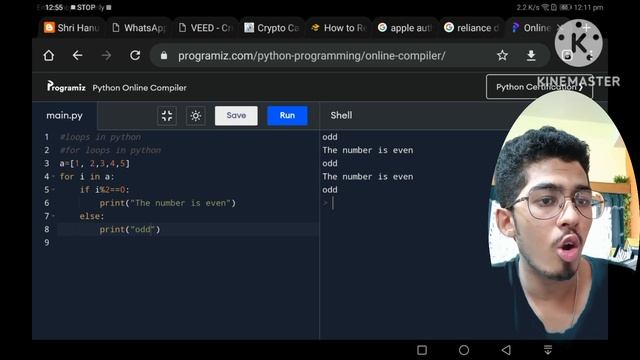Open the Python Certification link
The height and width of the screenshot is (360, 640).
click(x=539, y=87)
